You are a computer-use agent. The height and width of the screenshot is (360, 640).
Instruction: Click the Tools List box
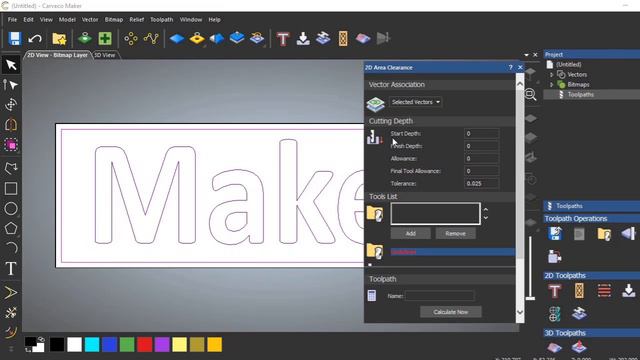[x=435, y=213]
